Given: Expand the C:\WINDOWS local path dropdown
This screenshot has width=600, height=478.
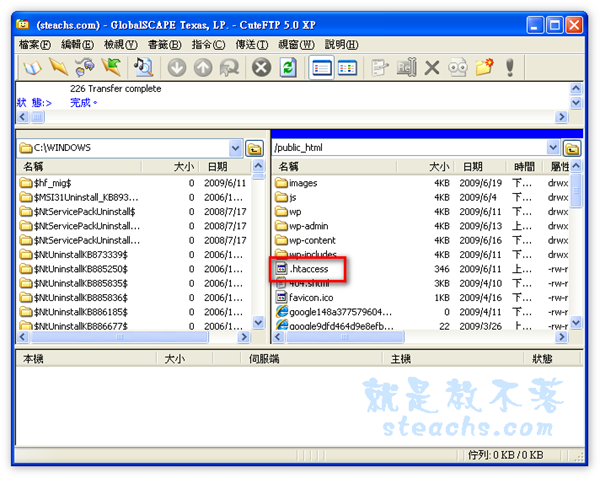Looking at the screenshot, I should (235, 148).
